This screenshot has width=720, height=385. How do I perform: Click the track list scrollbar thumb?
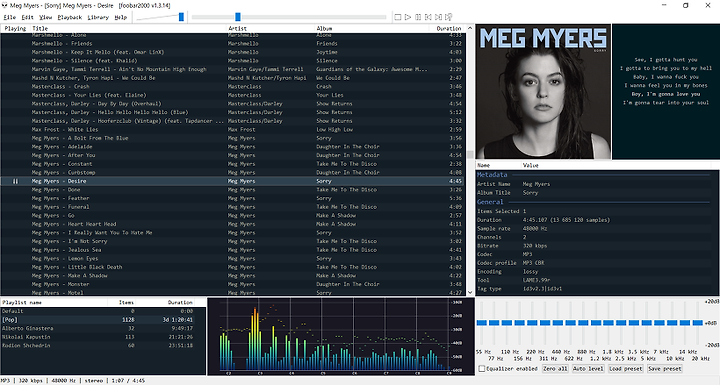click(x=470, y=154)
